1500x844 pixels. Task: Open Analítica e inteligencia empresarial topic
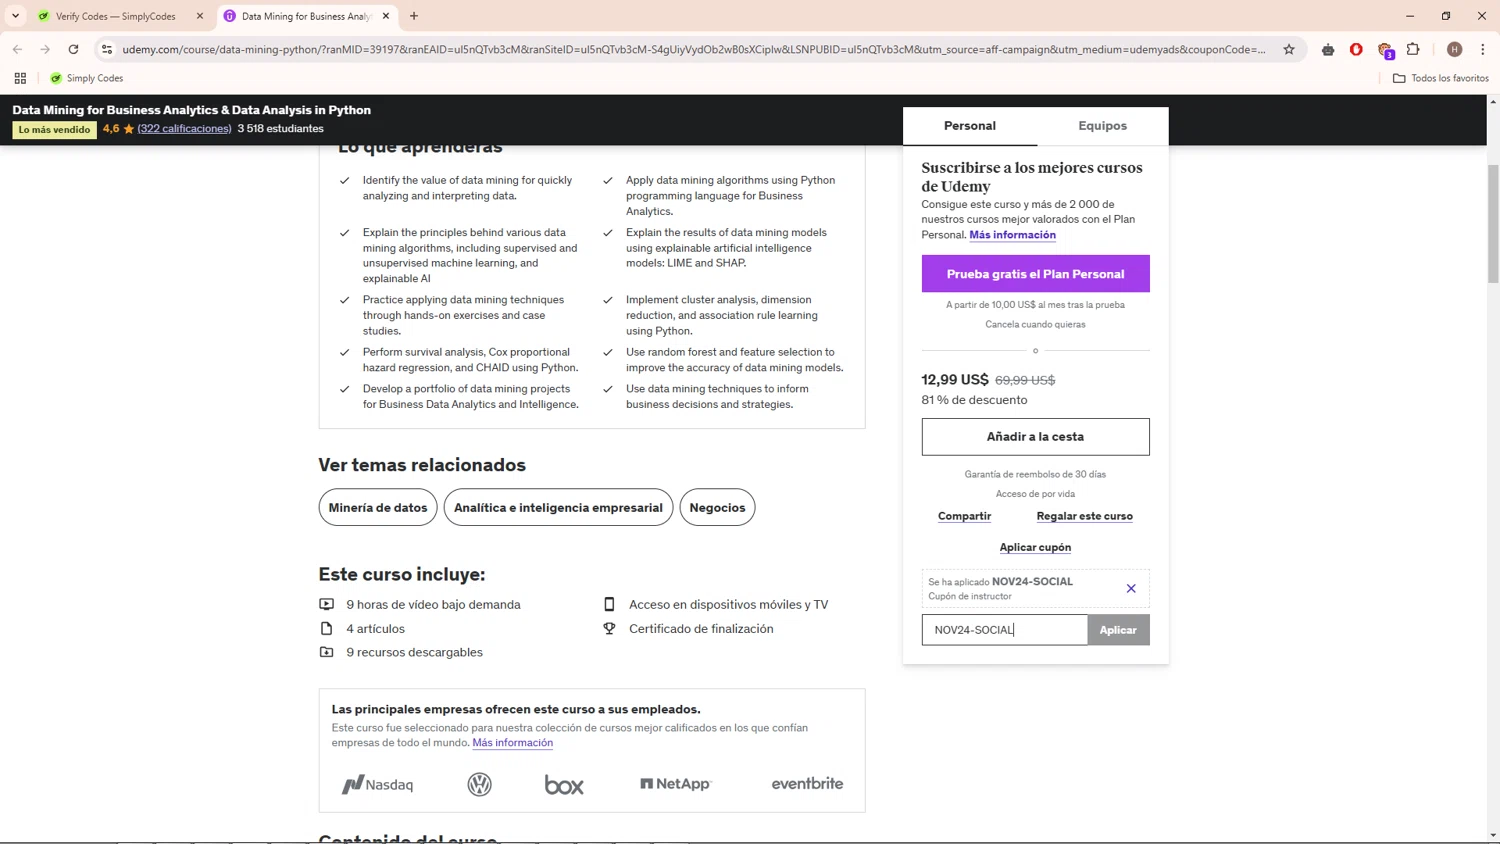[558, 507]
